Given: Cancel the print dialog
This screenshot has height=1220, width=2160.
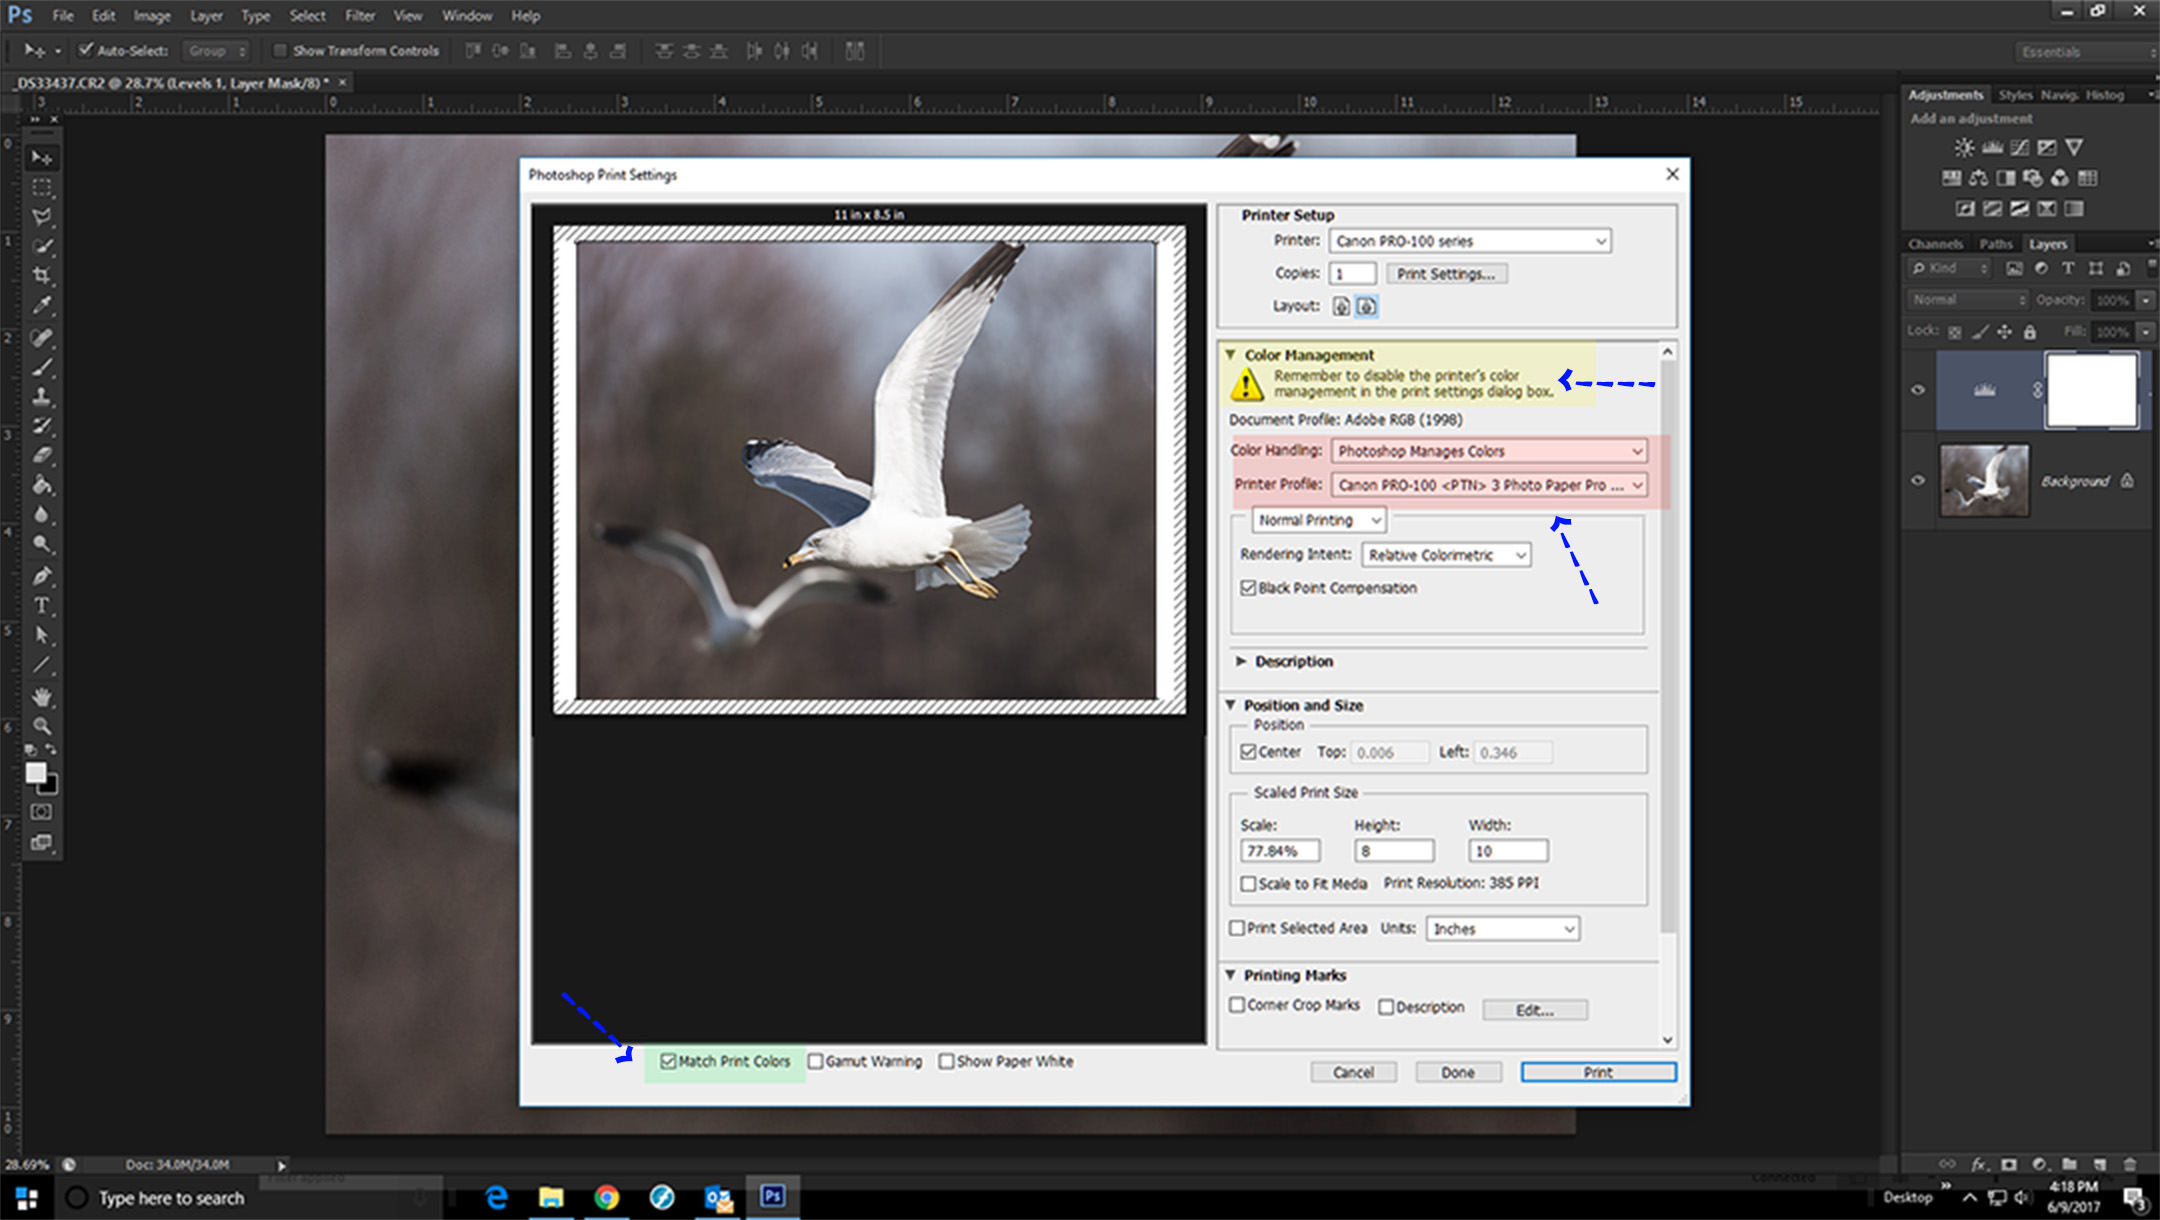Looking at the screenshot, I should pos(1353,1071).
